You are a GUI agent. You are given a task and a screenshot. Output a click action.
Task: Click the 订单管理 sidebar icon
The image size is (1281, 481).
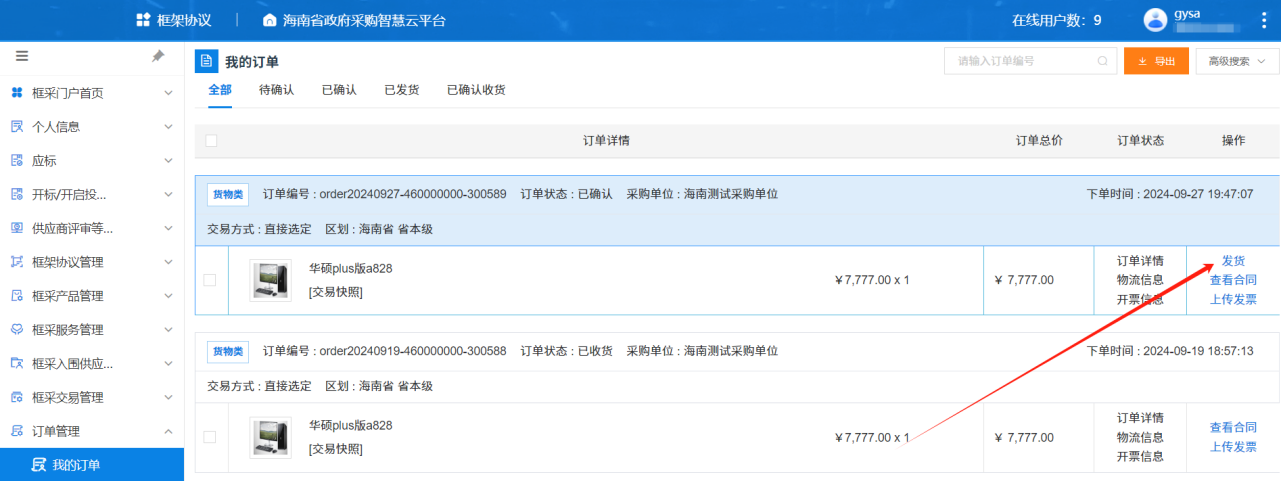16,431
